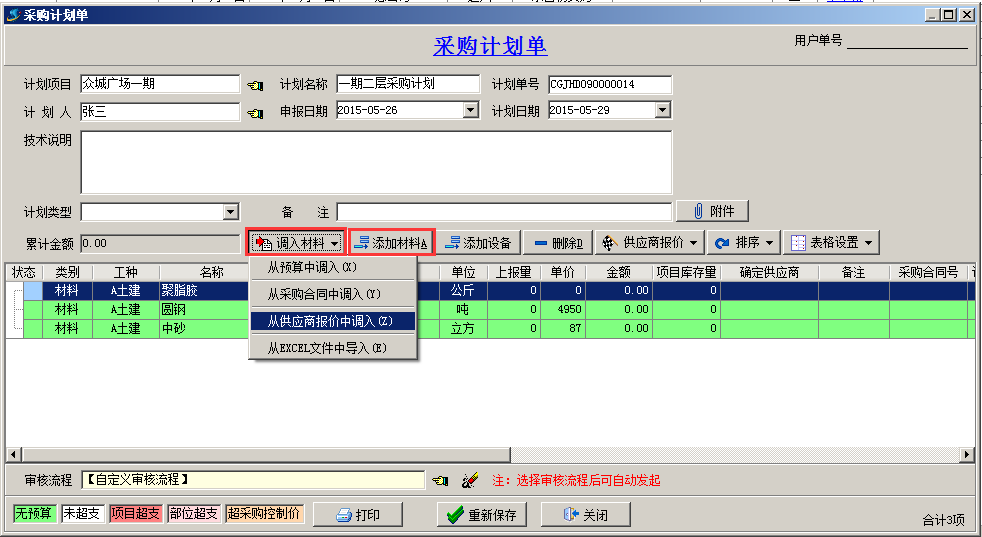Screen dimensions: 982x537
Task: Click the 关闭 close button
Action: [x=586, y=515]
